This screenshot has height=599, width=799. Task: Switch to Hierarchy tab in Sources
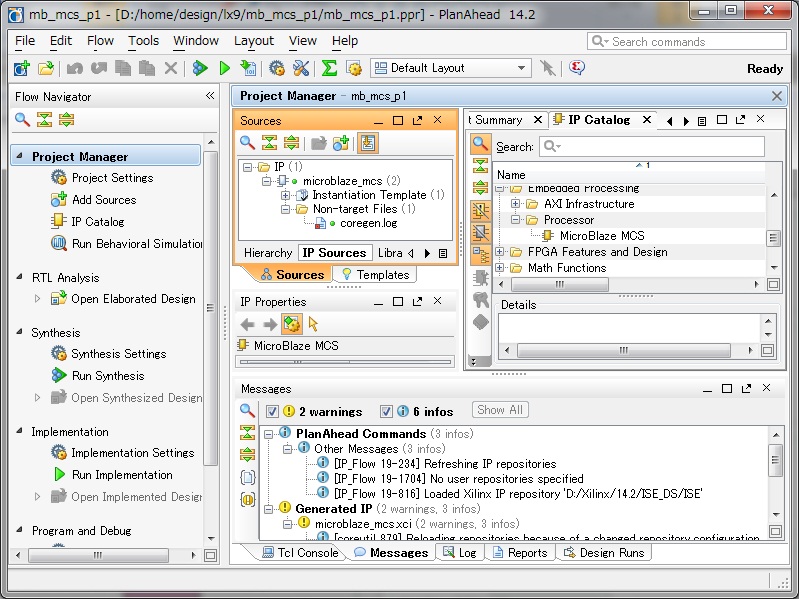pos(268,253)
